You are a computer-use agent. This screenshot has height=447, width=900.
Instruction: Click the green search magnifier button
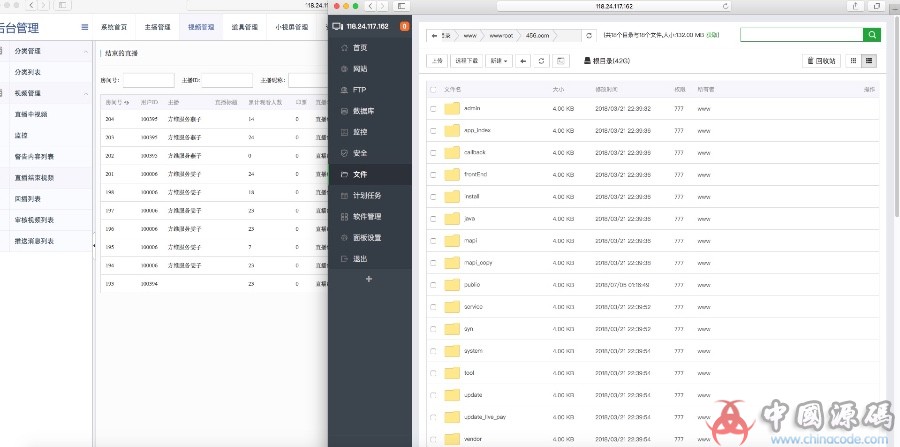[x=871, y=35]
